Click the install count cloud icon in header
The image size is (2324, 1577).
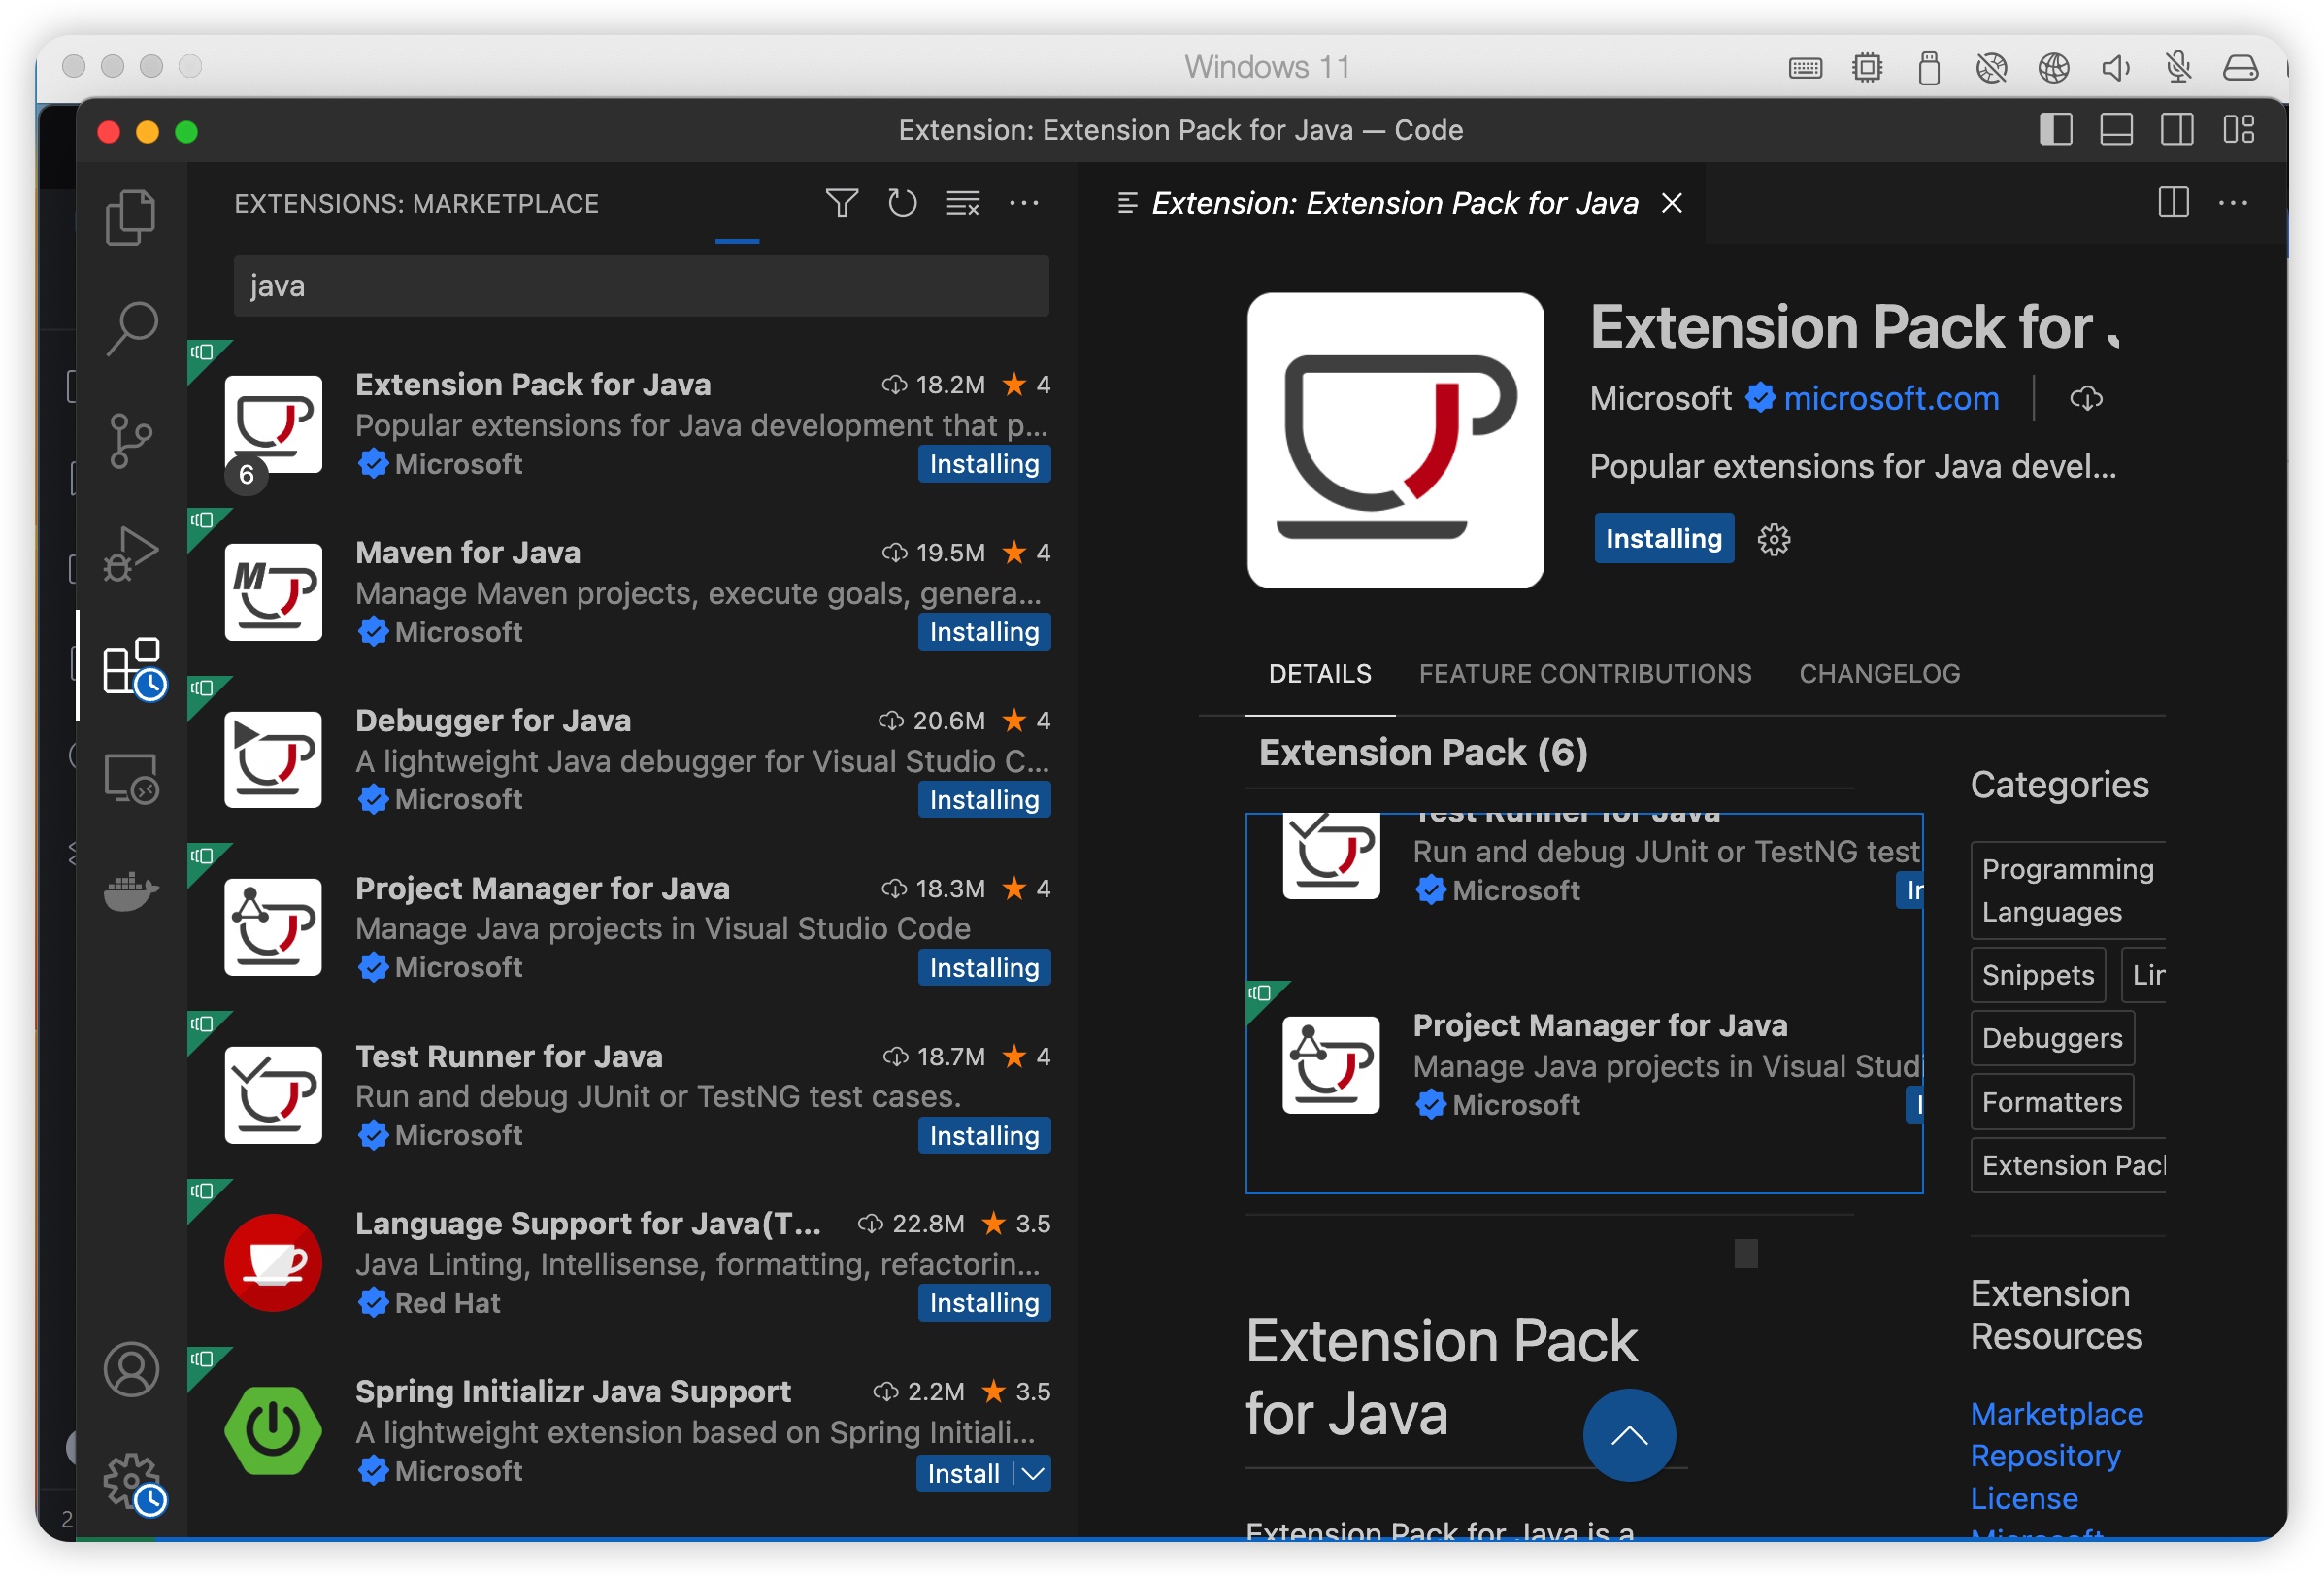click(x=2085, y=399)
